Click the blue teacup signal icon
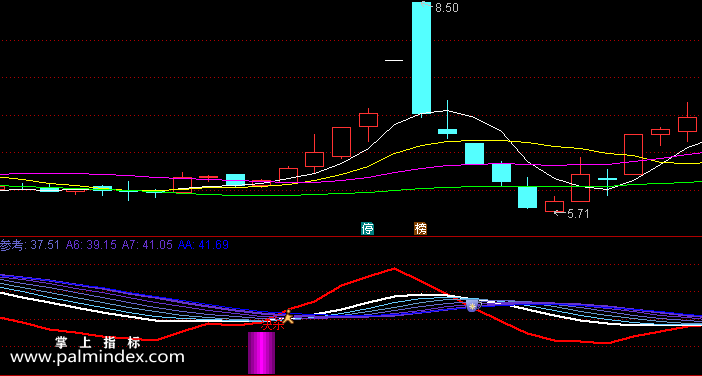The height and width of the screenshot is (376, 702). [473, 306]
